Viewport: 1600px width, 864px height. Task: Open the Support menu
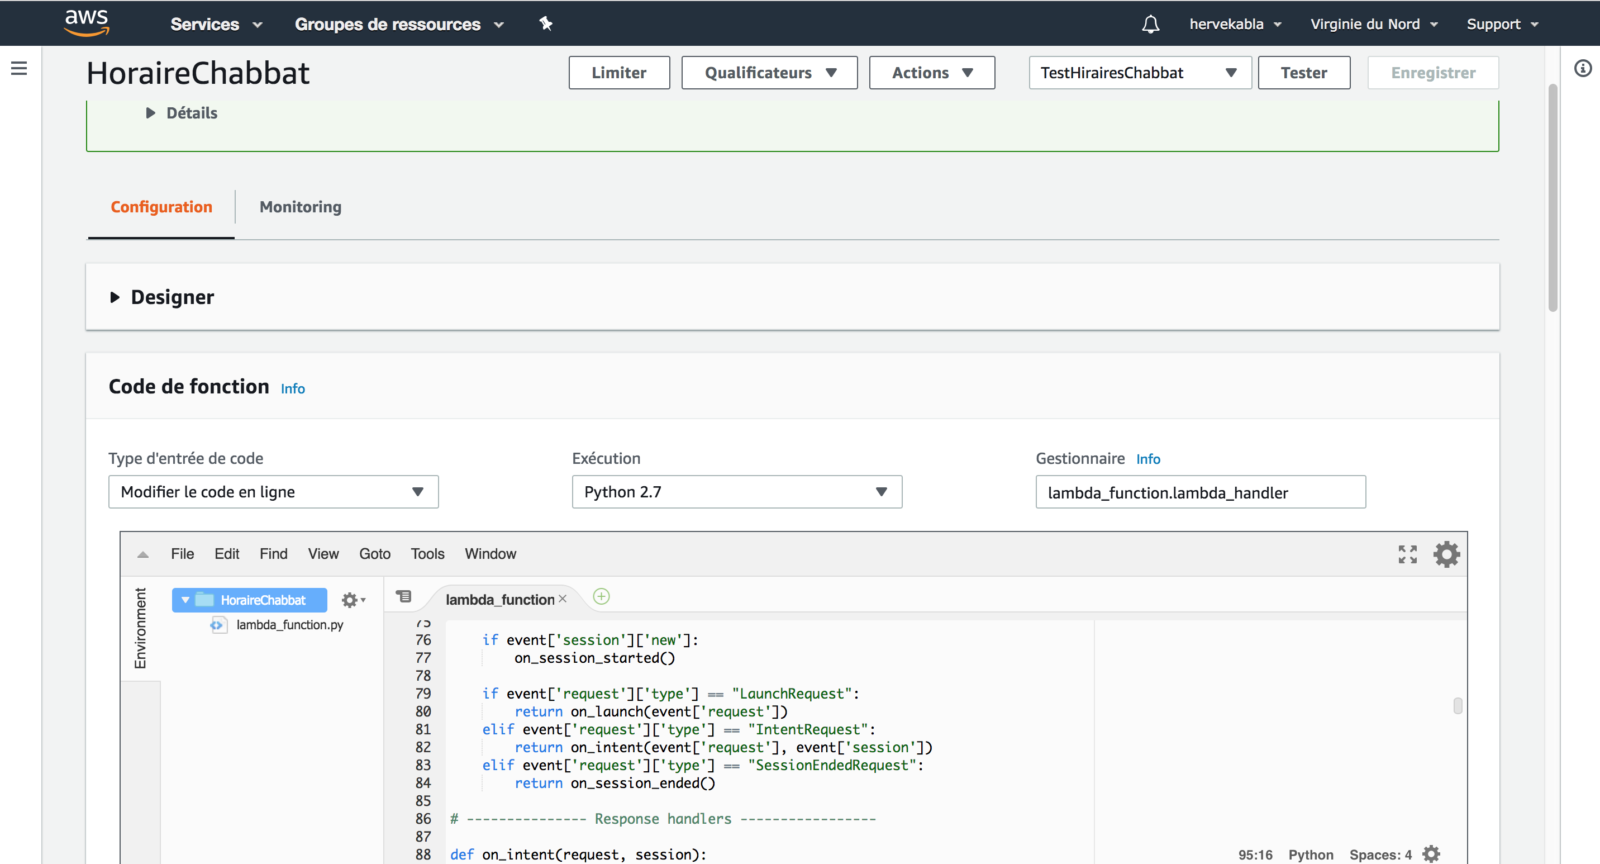[x=1503, y=24]
